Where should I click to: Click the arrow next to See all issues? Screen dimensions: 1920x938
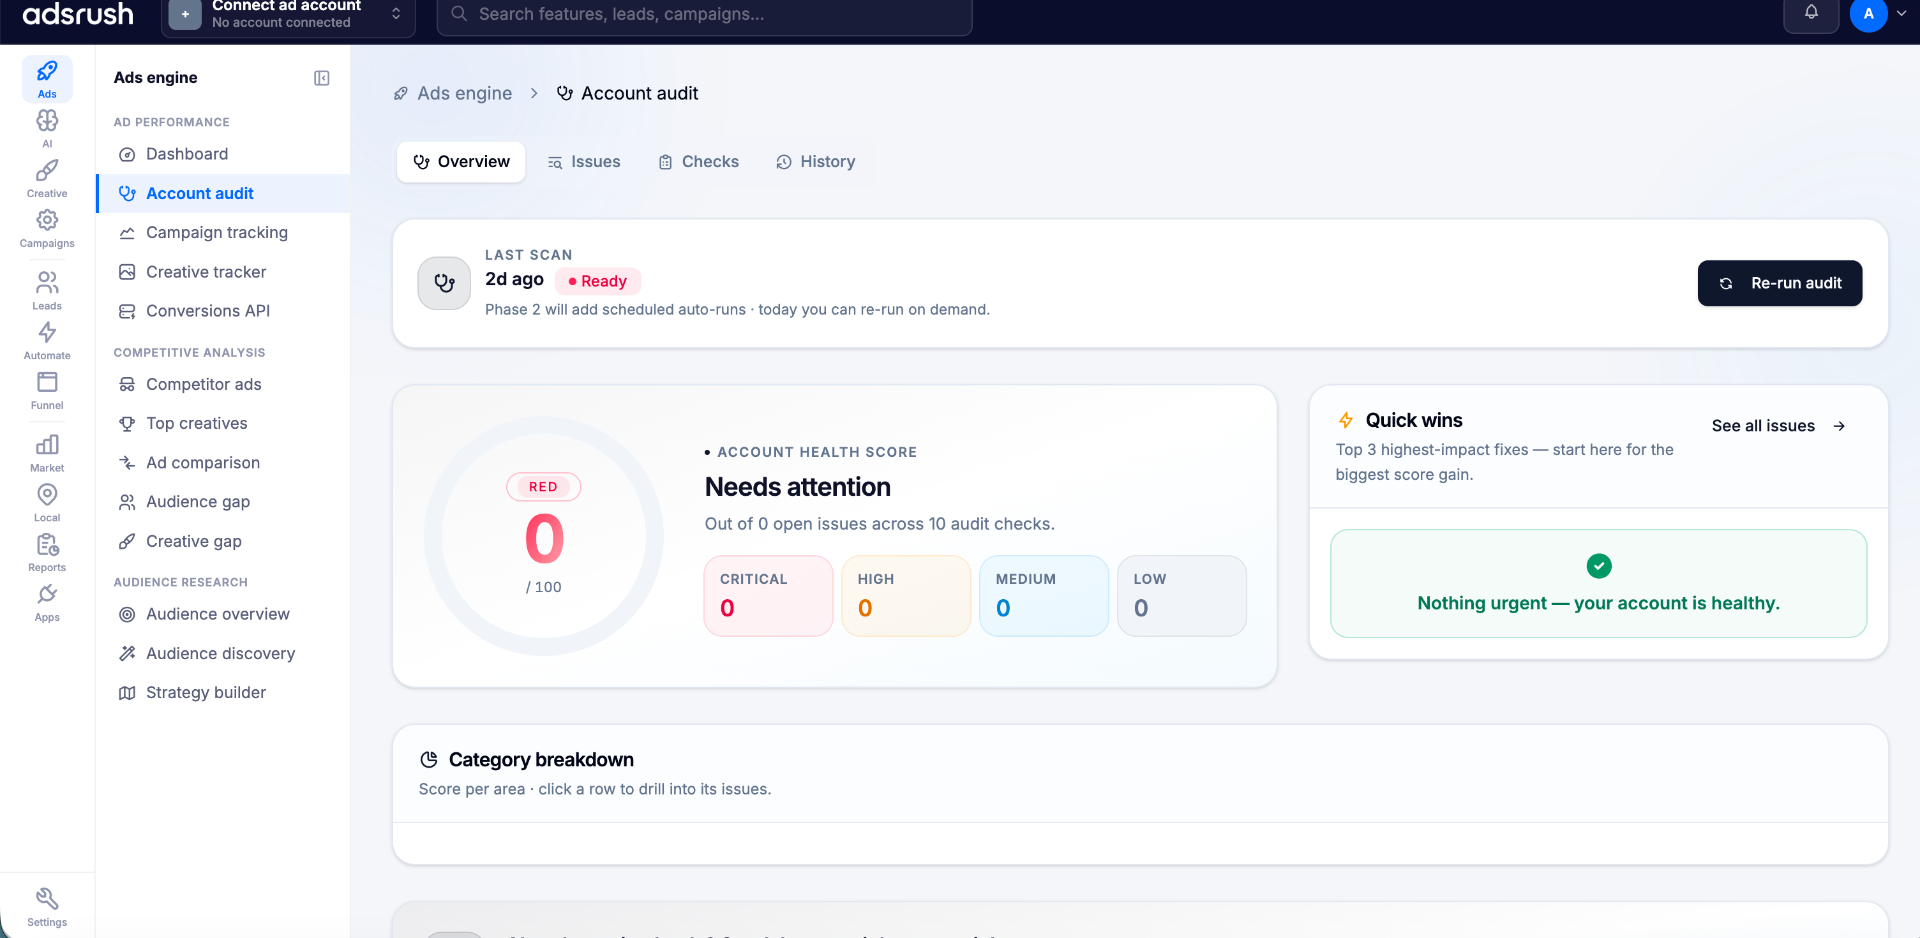click(1839, 426)
